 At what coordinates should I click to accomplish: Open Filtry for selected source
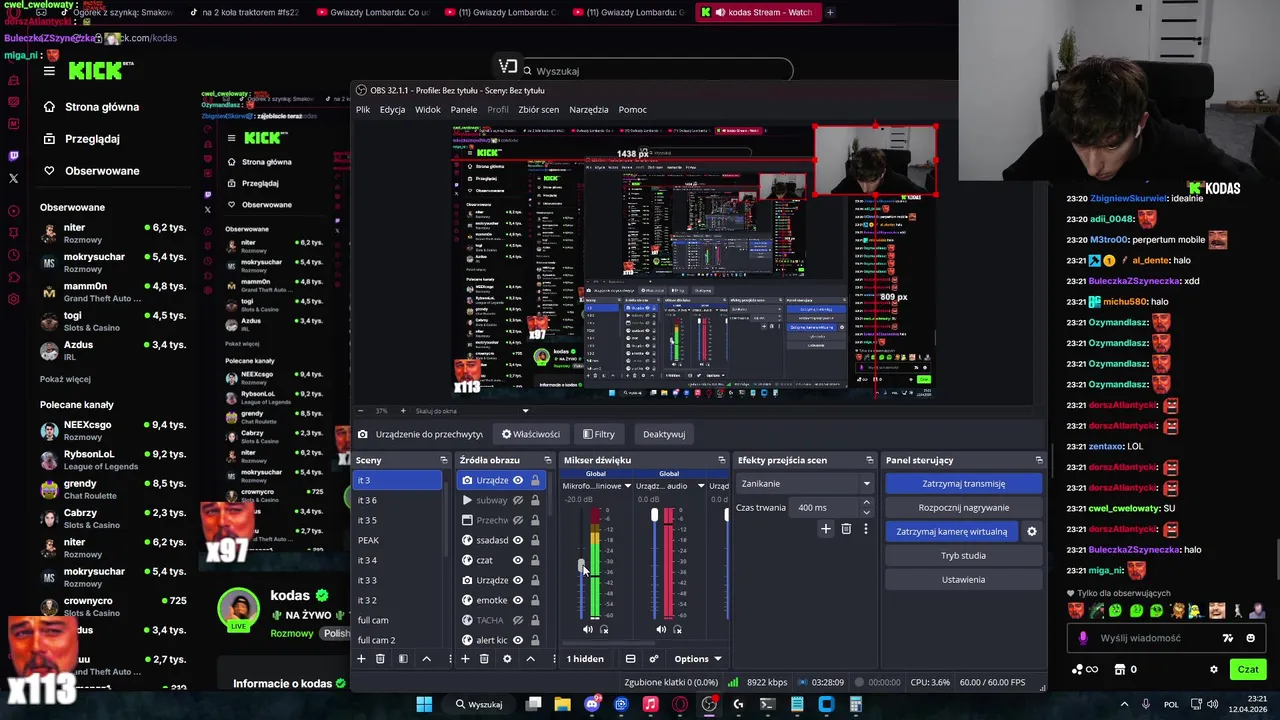tap(599, 434)
